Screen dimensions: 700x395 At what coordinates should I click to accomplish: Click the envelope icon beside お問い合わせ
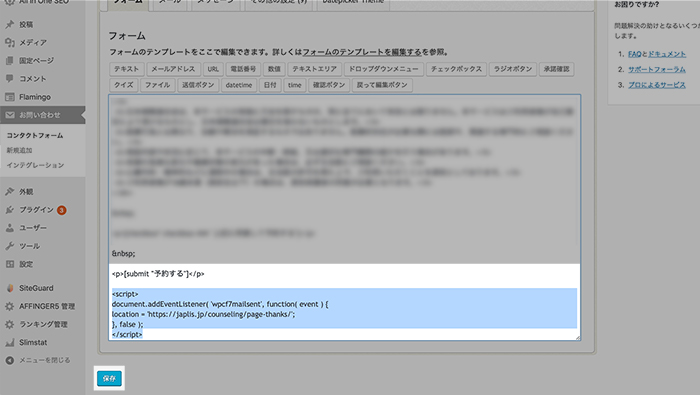[x=10, y=115]
